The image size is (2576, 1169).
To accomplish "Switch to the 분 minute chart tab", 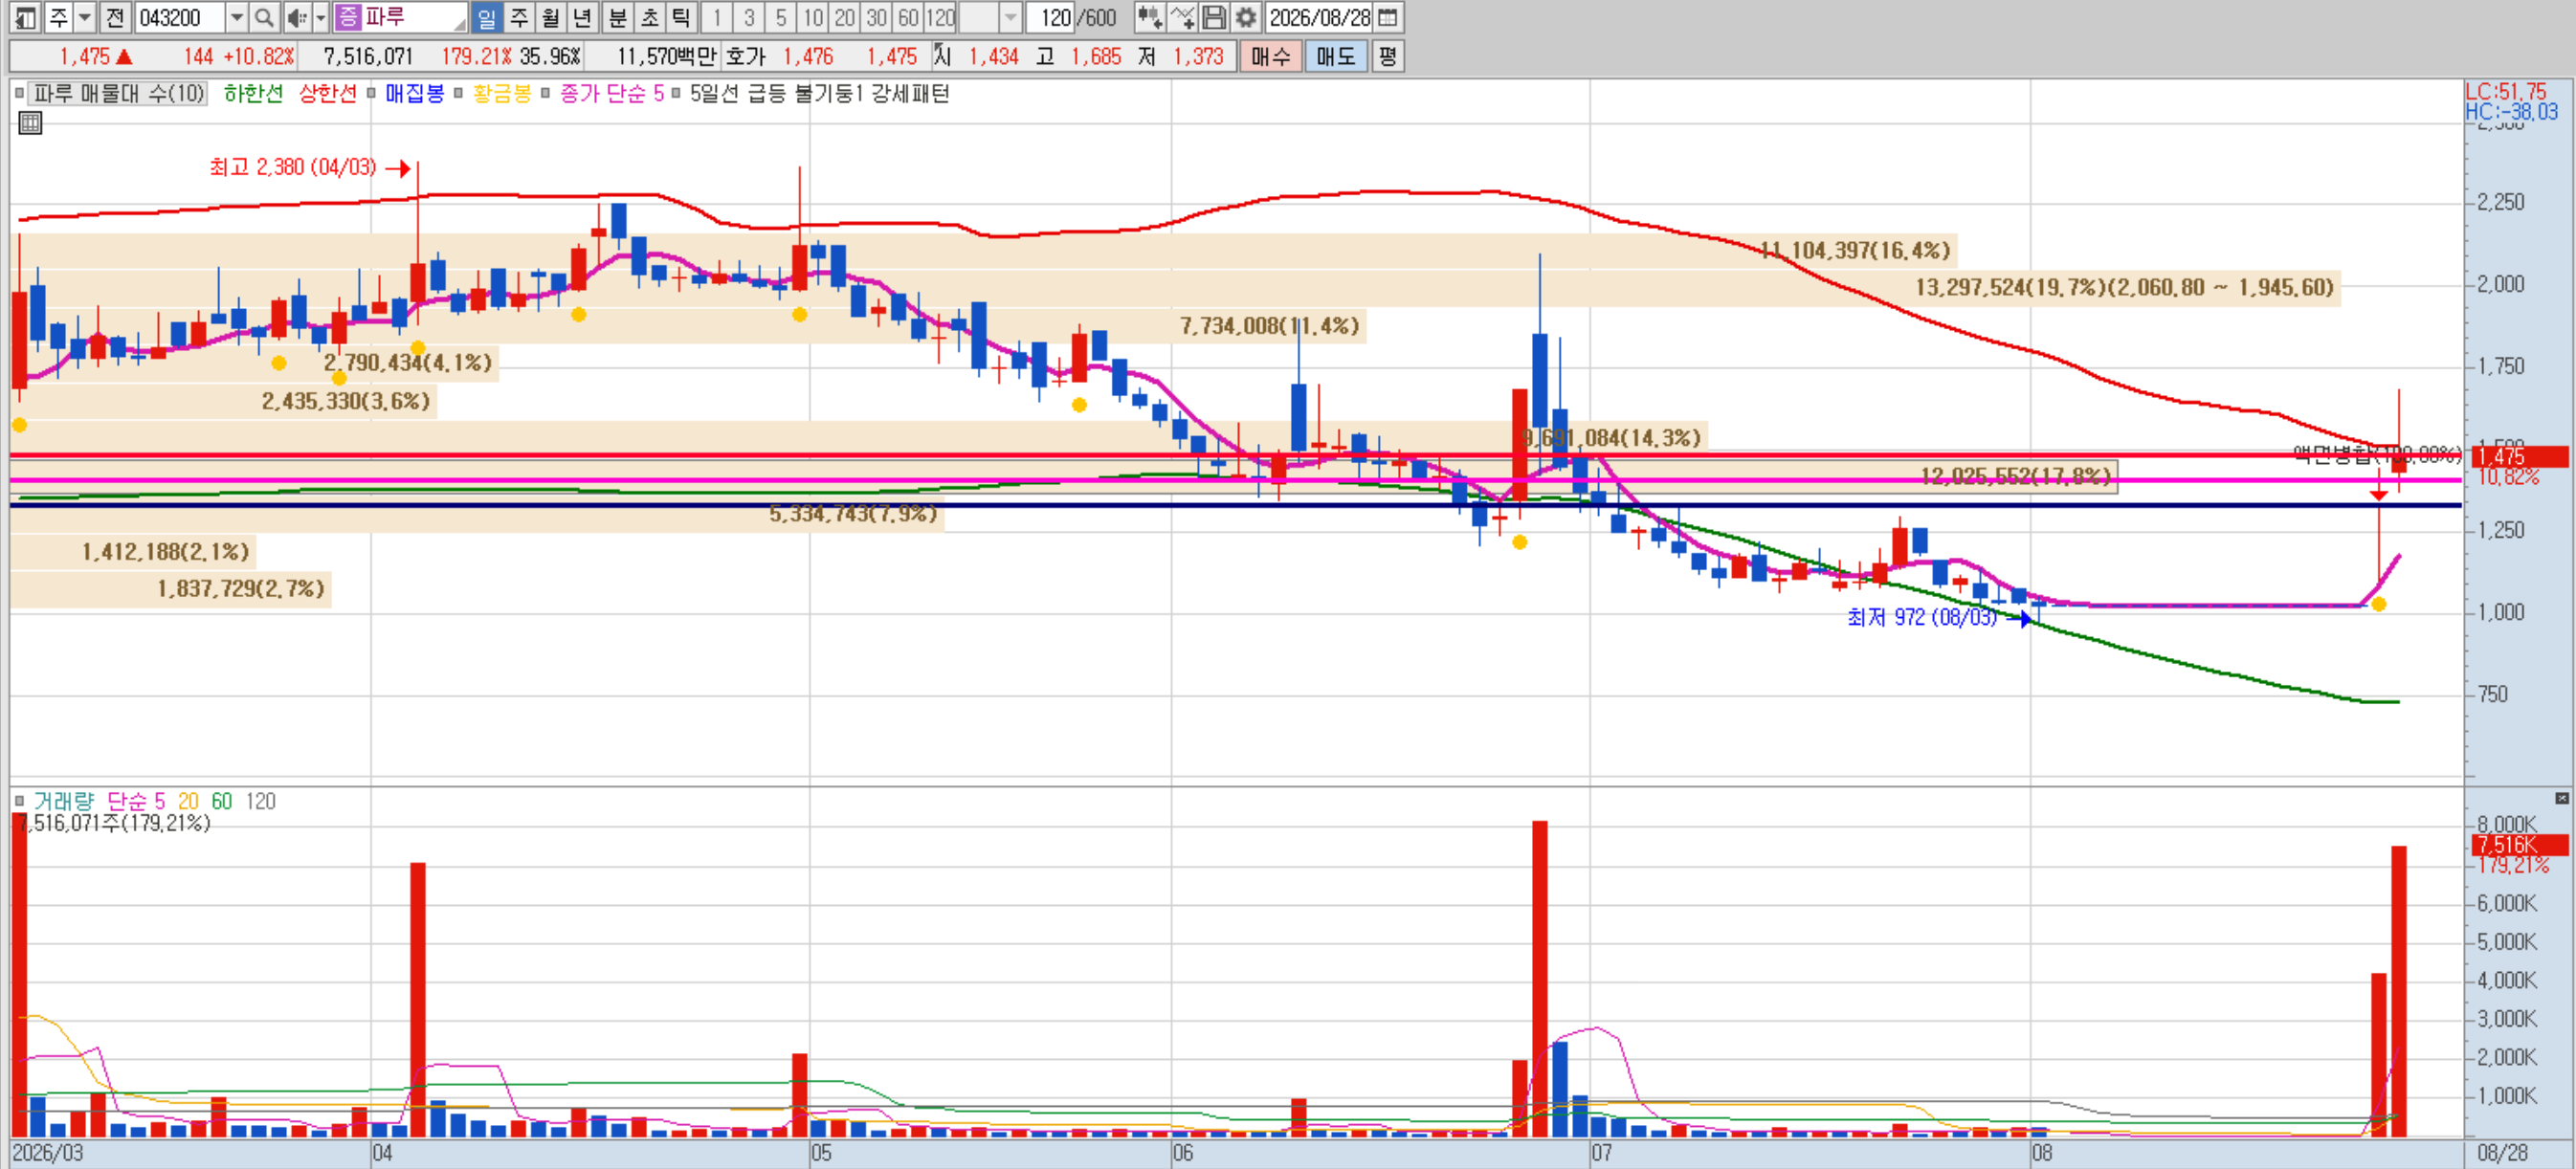I will pos(618,17).
